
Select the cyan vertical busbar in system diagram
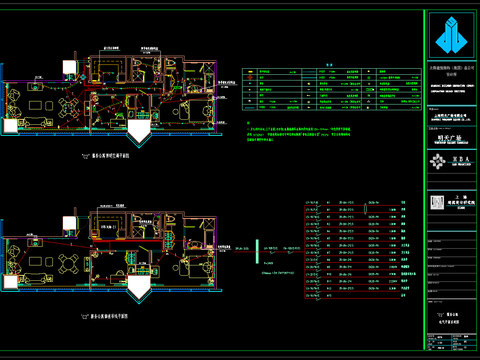[257, 251]
